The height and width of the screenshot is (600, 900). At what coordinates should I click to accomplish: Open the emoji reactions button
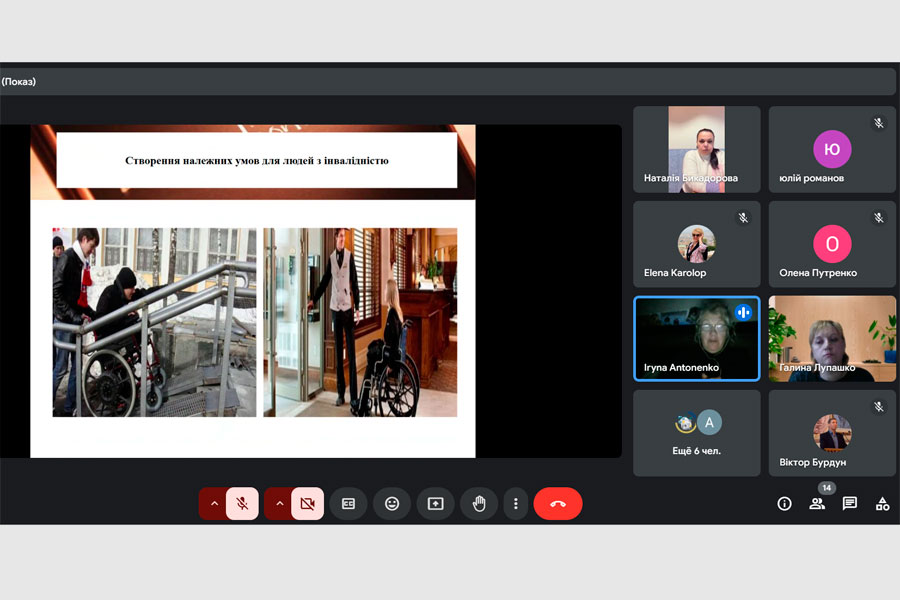pyautogui.click(x=392, y=504)
